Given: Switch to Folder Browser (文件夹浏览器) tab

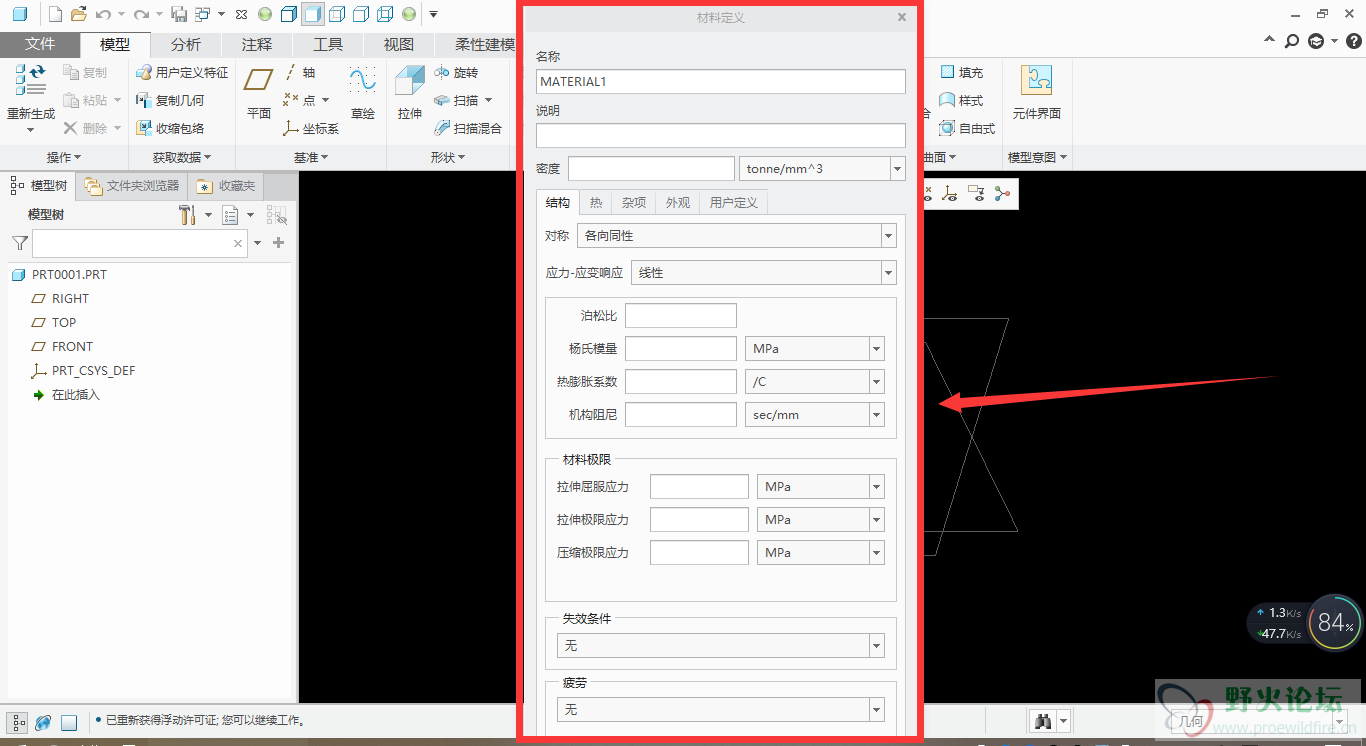Looking at the screenshot, I should 132,186.
